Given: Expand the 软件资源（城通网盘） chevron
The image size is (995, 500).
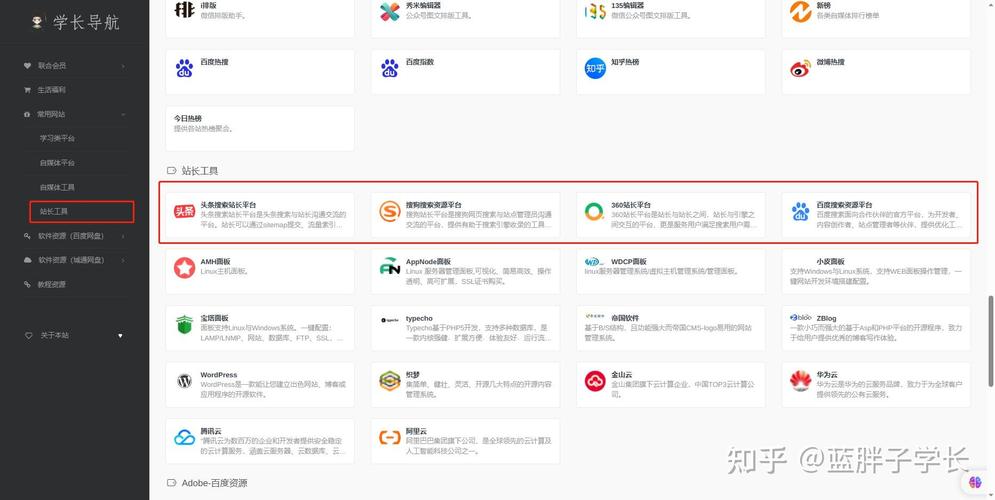Looking at the screenshot, I should 123,260.
